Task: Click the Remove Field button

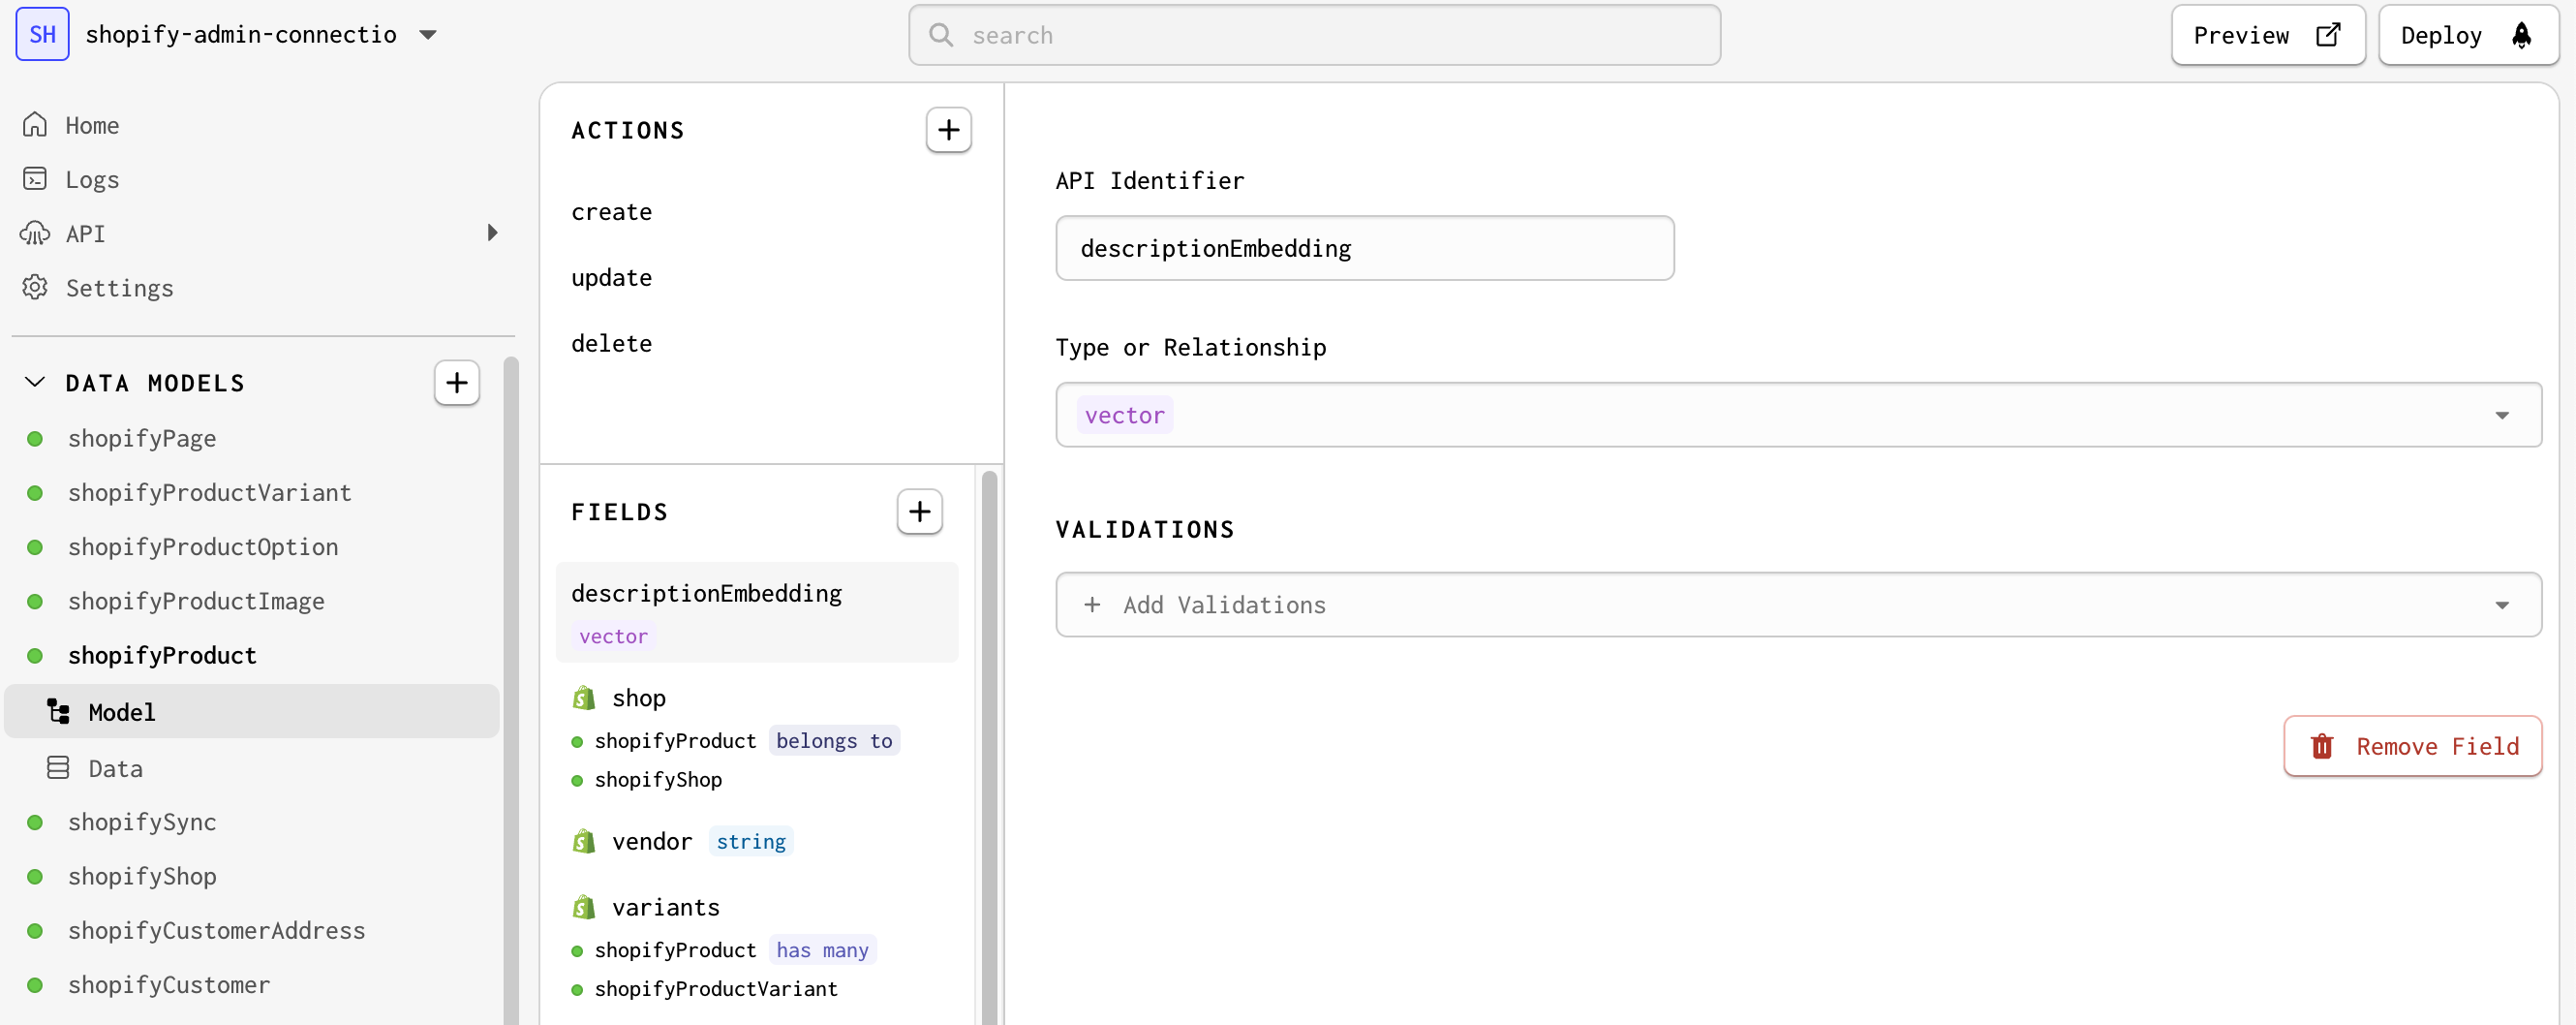Action: [2411, 746]
